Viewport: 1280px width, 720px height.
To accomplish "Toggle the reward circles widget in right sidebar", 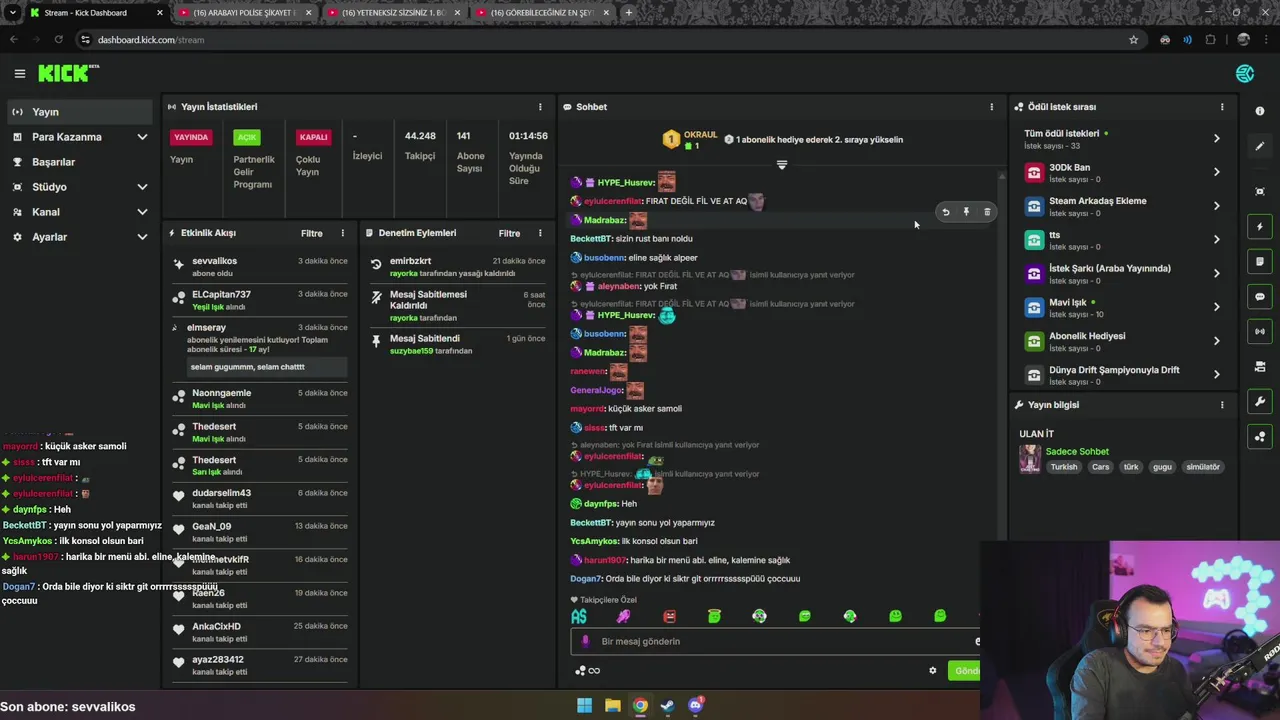I will point(1259,436).
